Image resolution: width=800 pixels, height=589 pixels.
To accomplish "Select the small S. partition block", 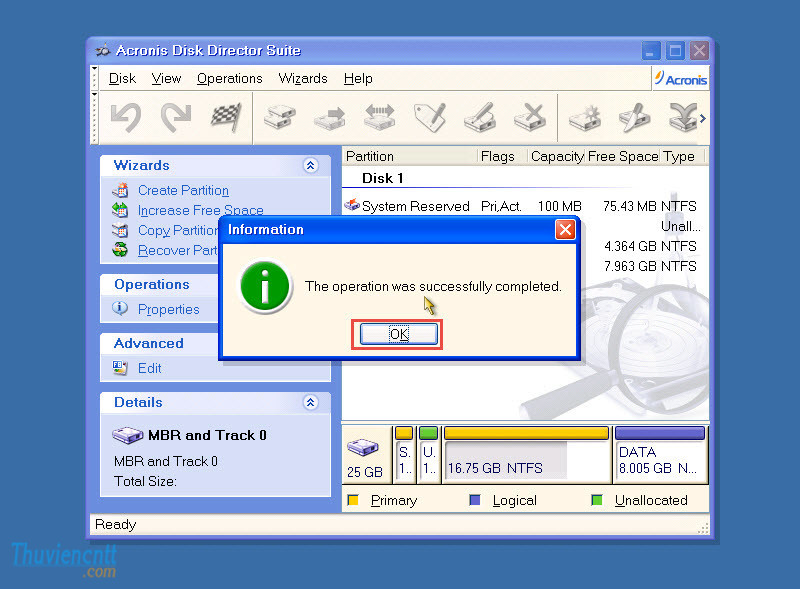I will (x=404, y=454).
